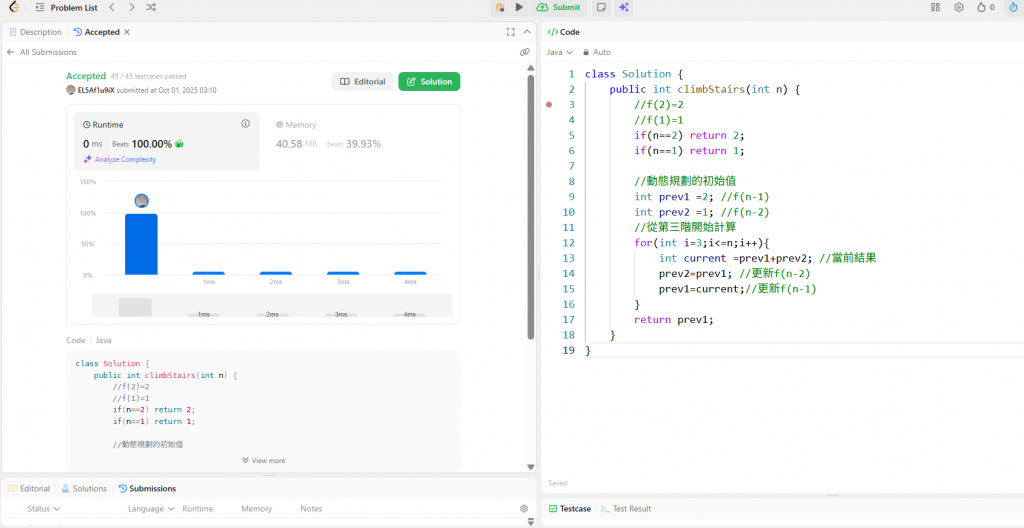Toggle breakpoint red dot on line 3

549,105
